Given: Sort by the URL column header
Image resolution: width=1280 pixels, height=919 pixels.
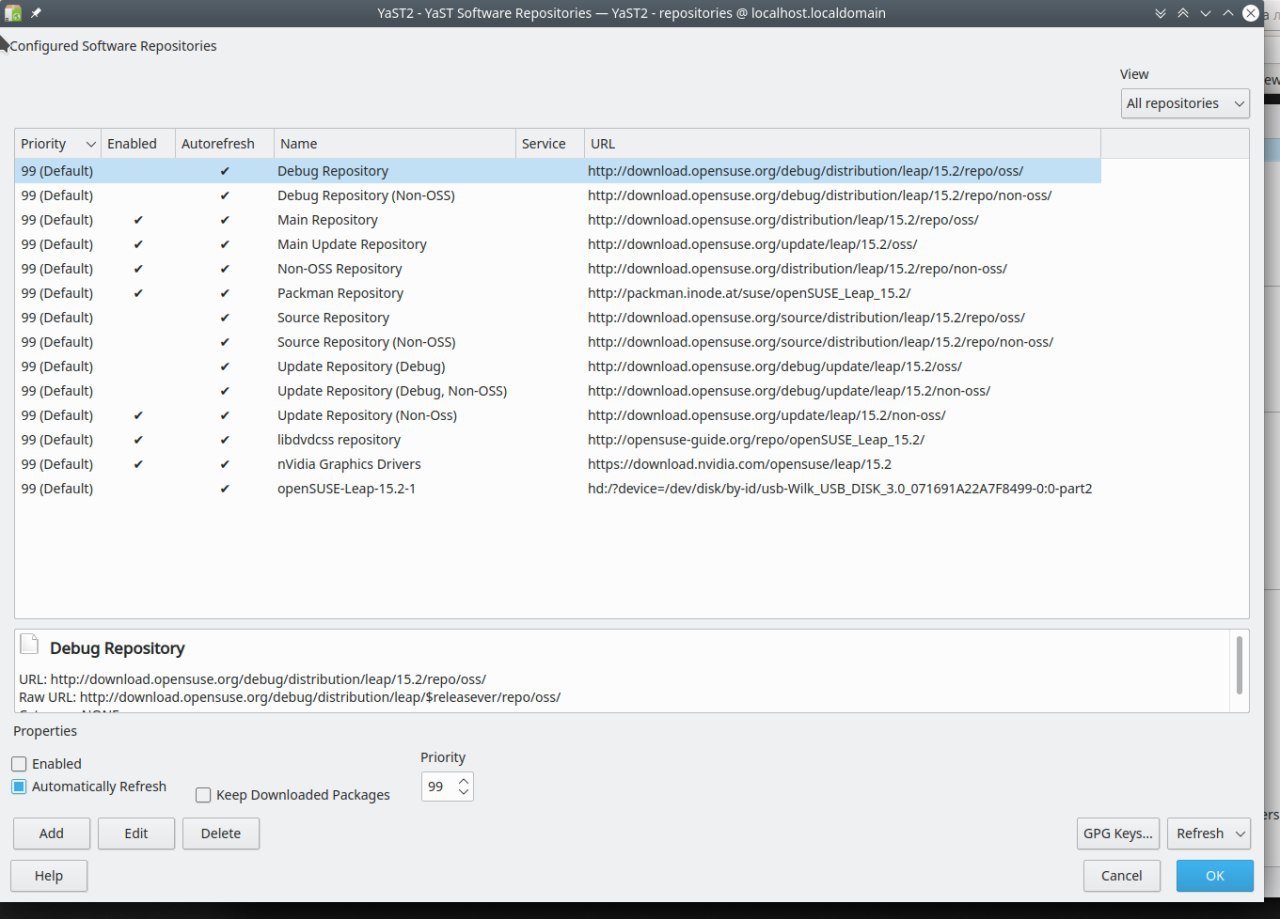Looking at the screenshot, I should click(x=842, y=143).
